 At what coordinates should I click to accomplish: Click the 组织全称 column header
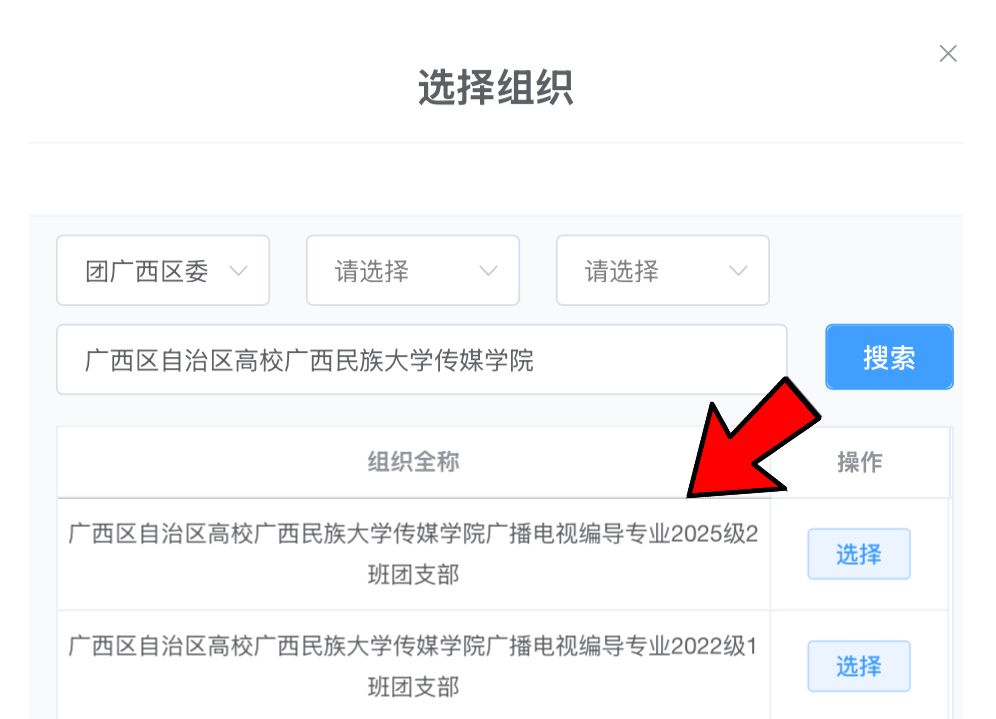[413, 462]
